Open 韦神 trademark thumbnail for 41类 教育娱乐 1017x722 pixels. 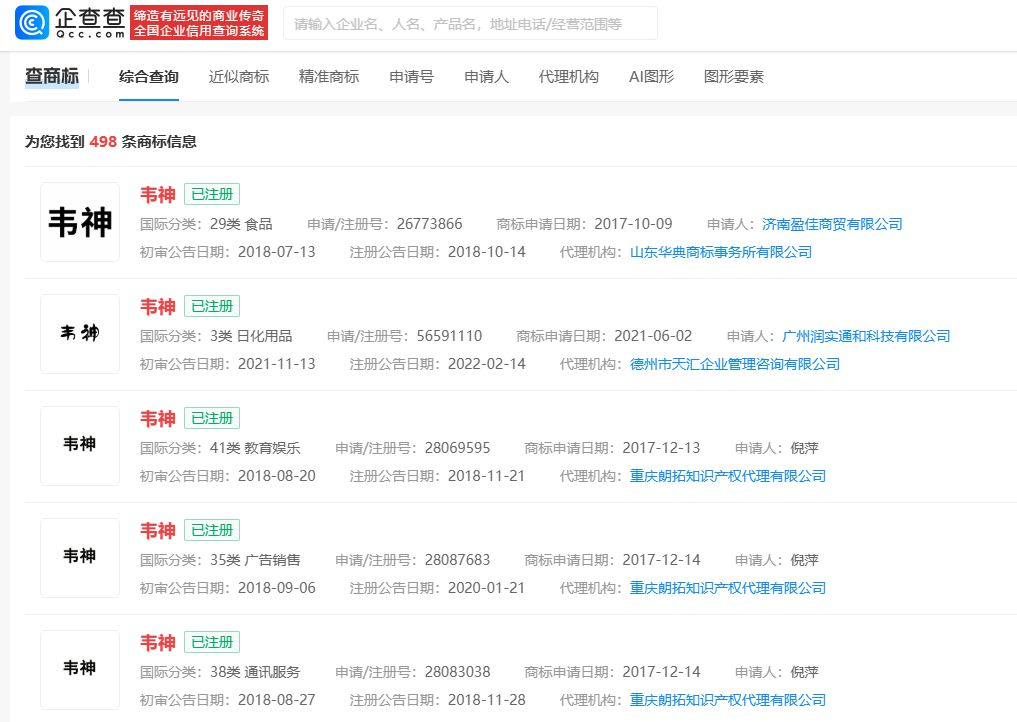80,446
